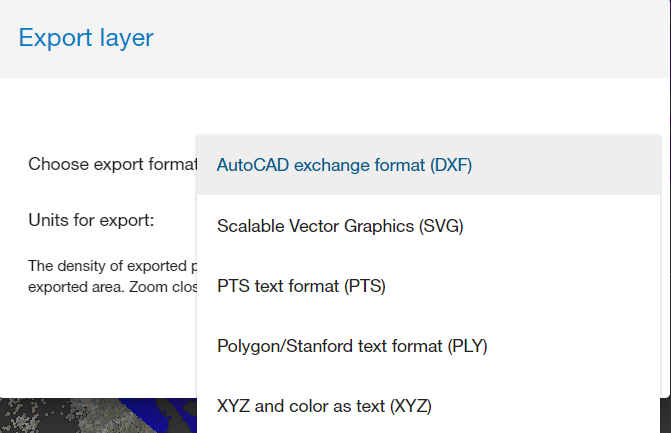Click the Choose export format label
Screen dimensions: 671x433
(110, 164)
